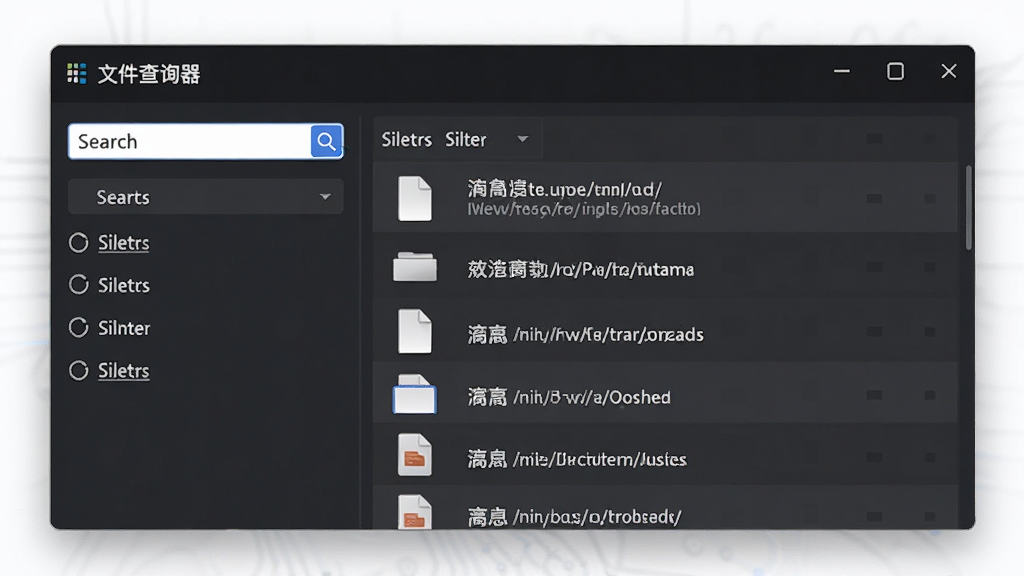The width and height of the screenshot is (1024, 576).
Task: Click the Siletrs header label
Action: point(406,139)
